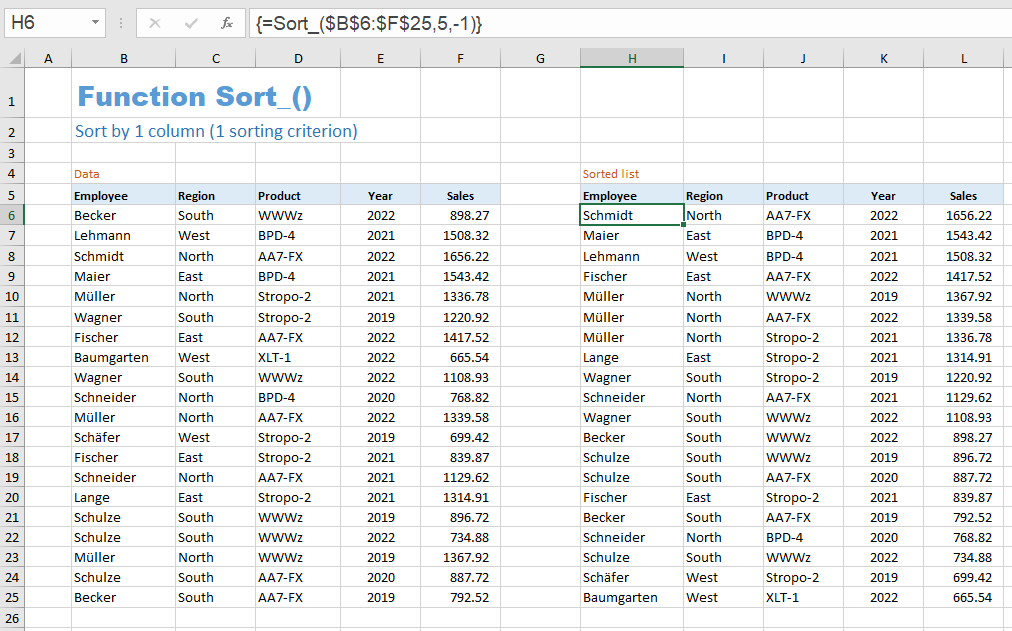Expand the Name Box dropdown arrow
The image size is (1012, 631).
[95, 23]
